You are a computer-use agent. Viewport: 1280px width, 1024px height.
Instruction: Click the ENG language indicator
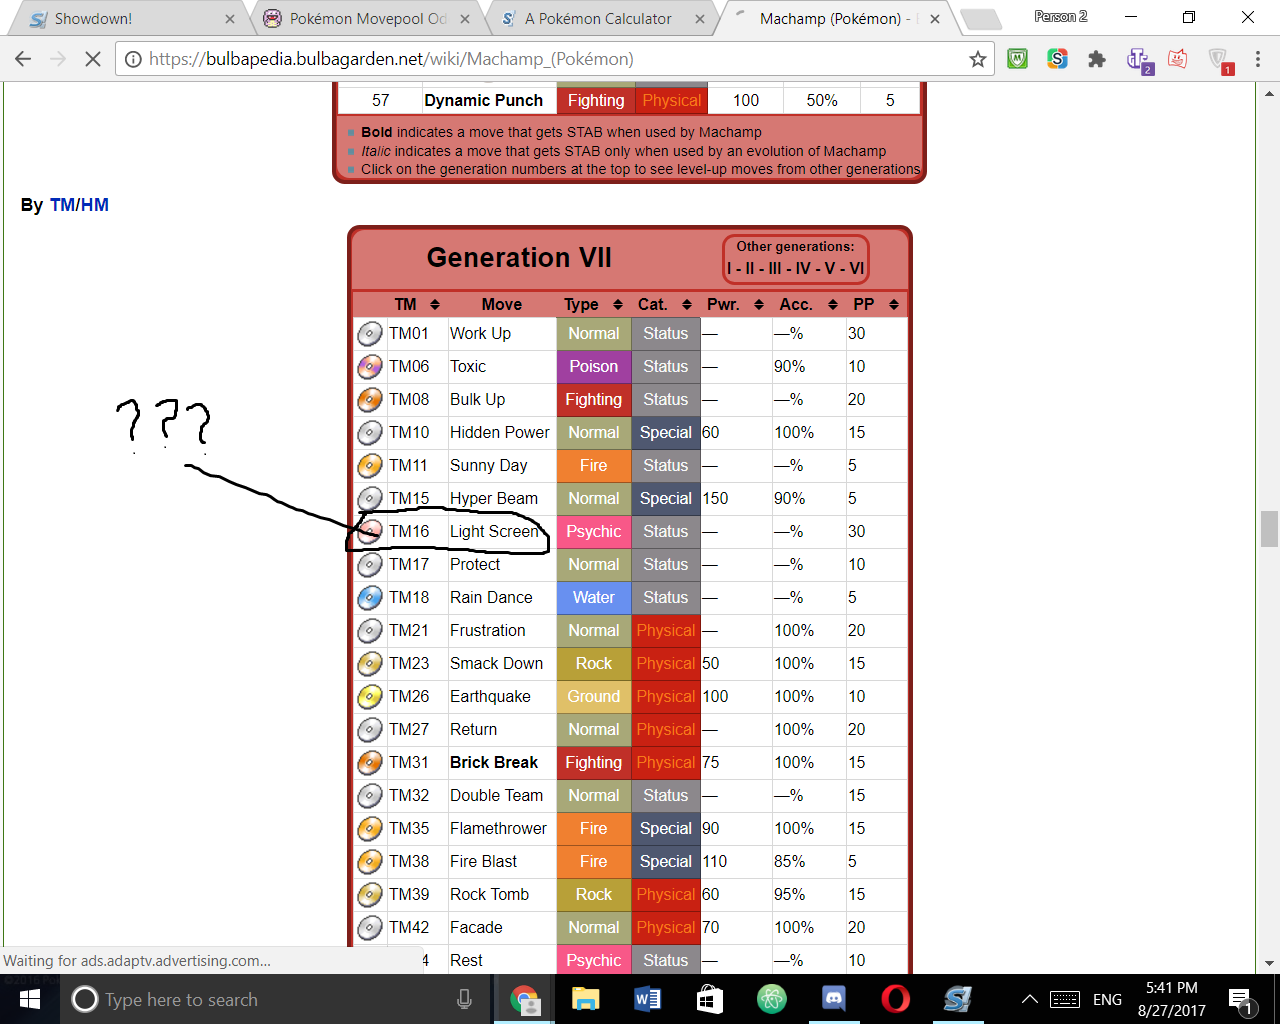point(1107,999)
